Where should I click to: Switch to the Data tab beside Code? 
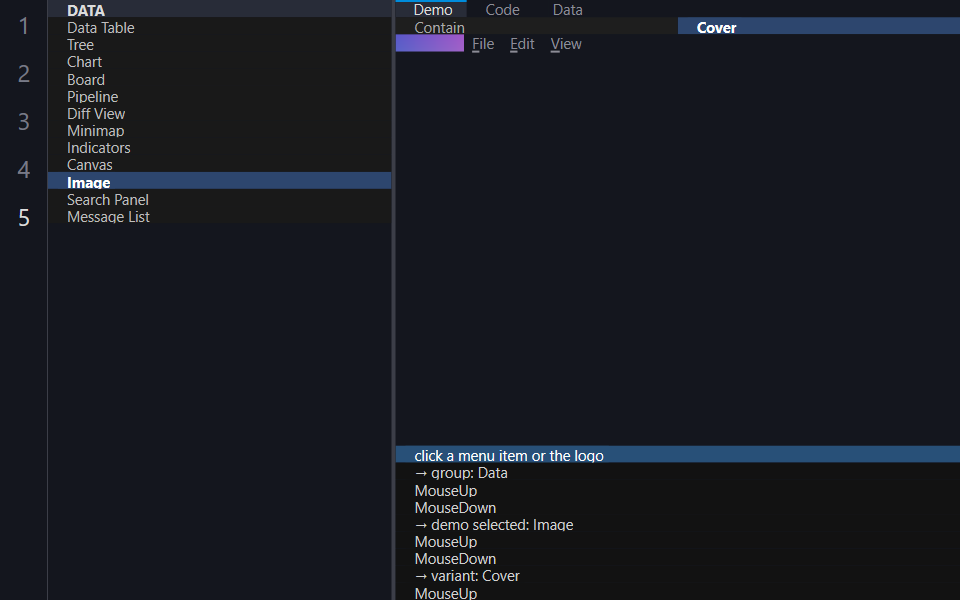568,9
